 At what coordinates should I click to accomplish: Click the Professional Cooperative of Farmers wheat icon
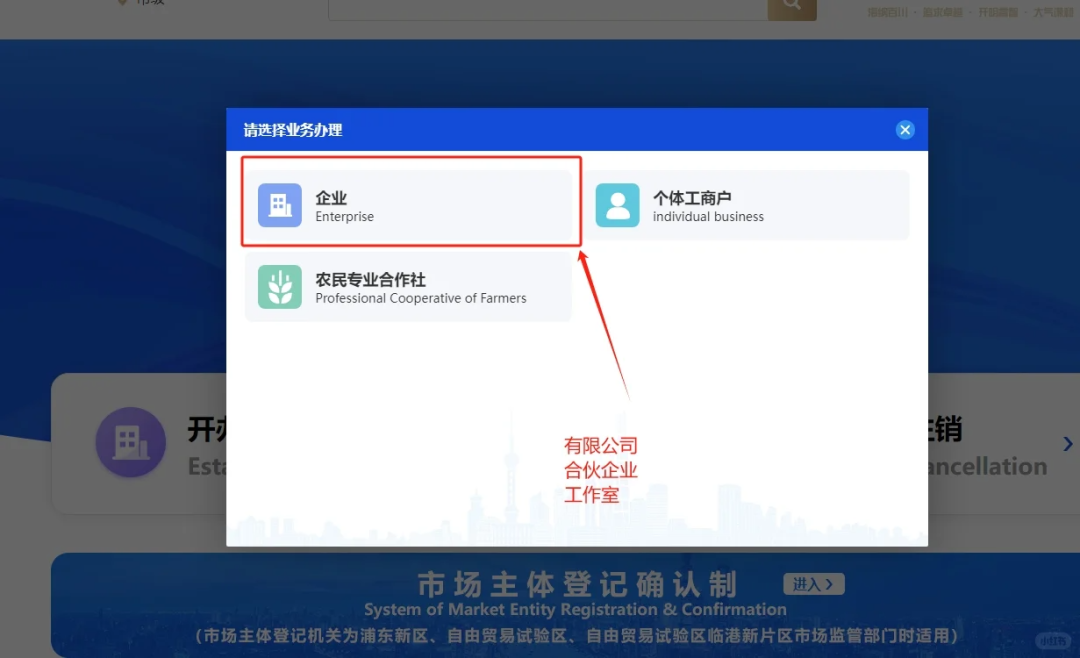click(x=279, y=287)
